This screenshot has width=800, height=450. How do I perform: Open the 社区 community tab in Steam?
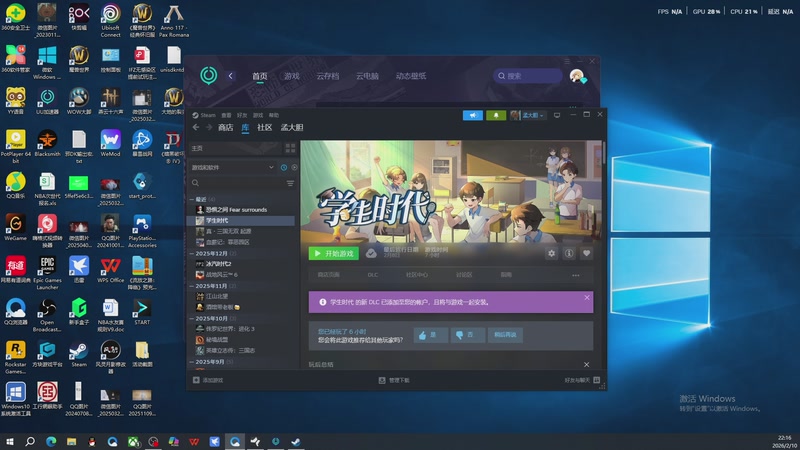[x=264, y=128]
